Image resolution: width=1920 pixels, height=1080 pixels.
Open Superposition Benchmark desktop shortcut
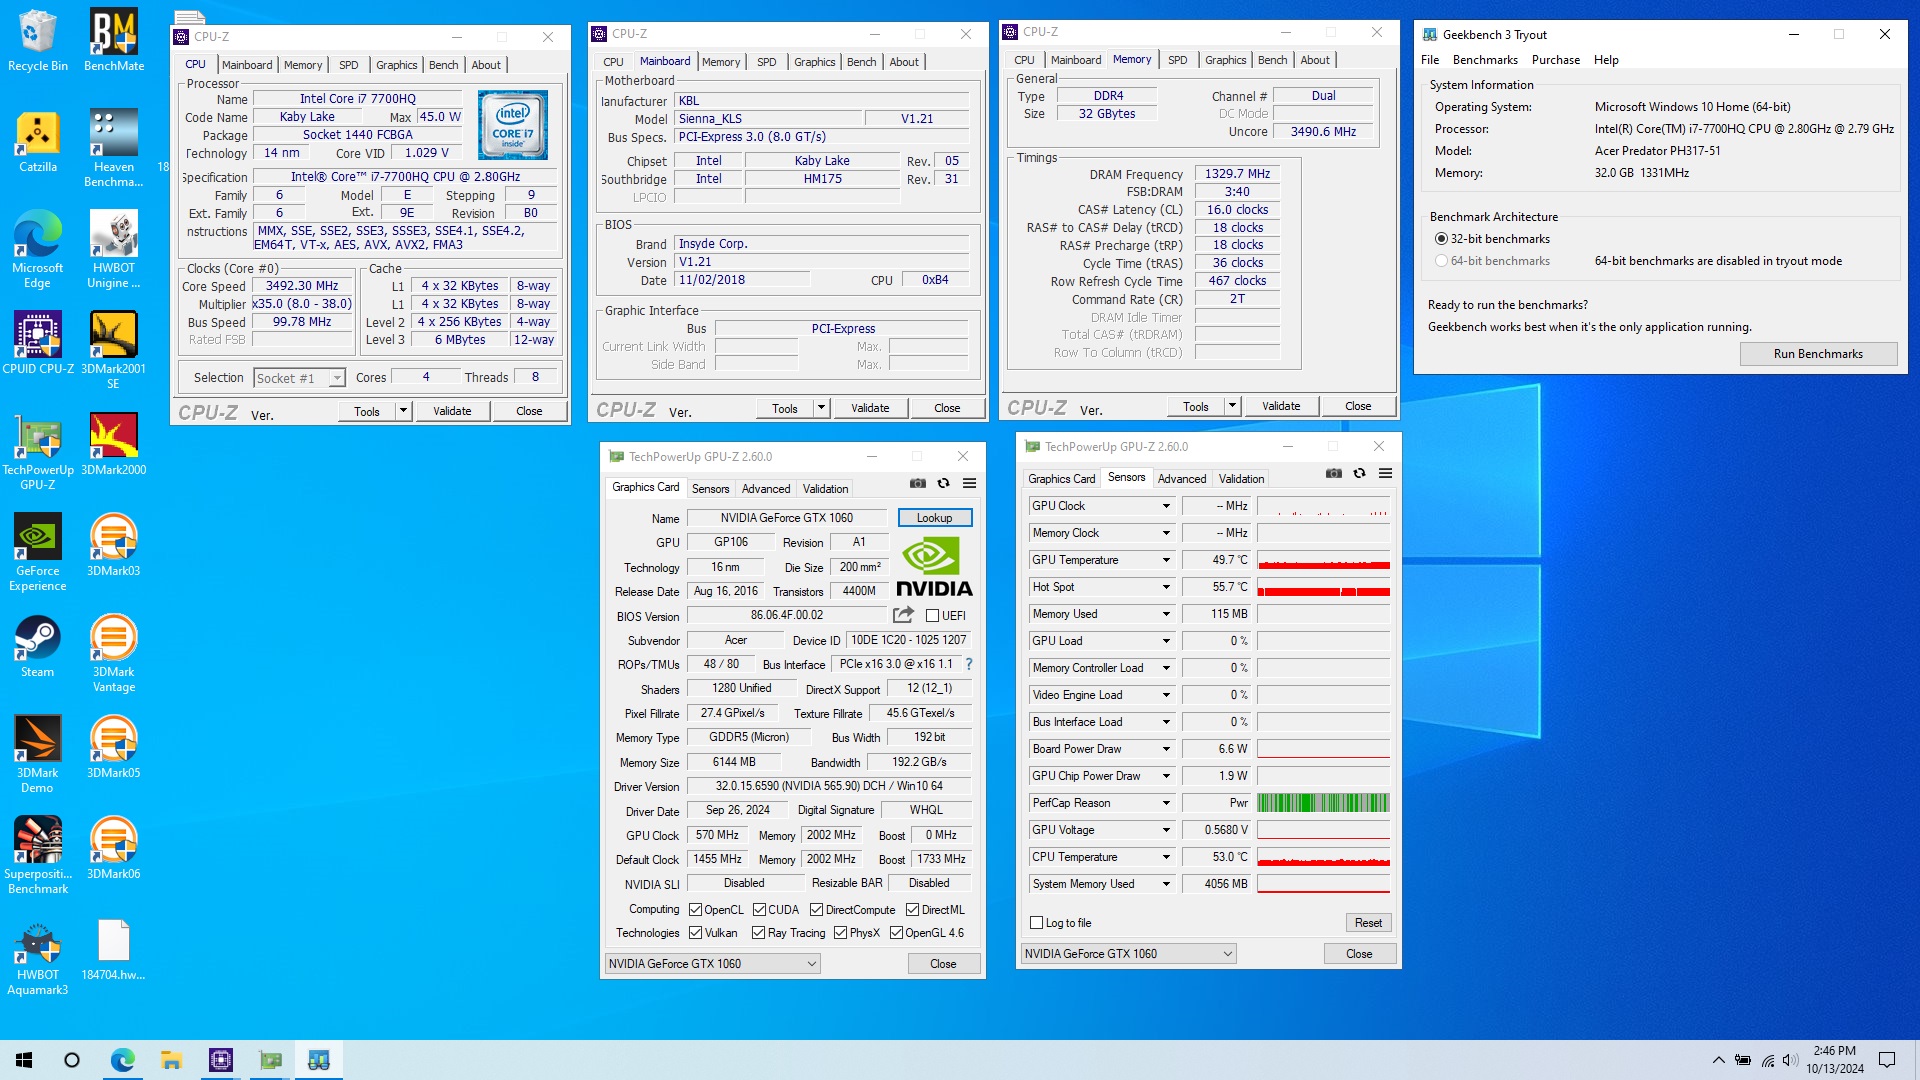click(38, 857)
